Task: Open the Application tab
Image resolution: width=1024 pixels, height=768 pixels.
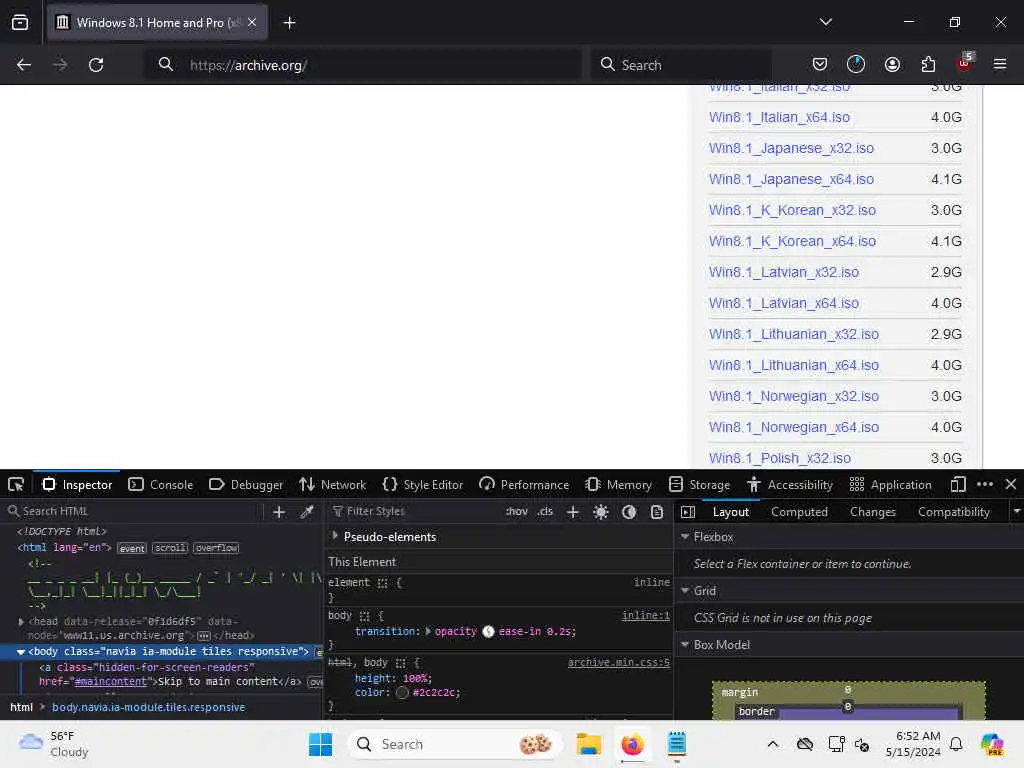Action: 890,485
